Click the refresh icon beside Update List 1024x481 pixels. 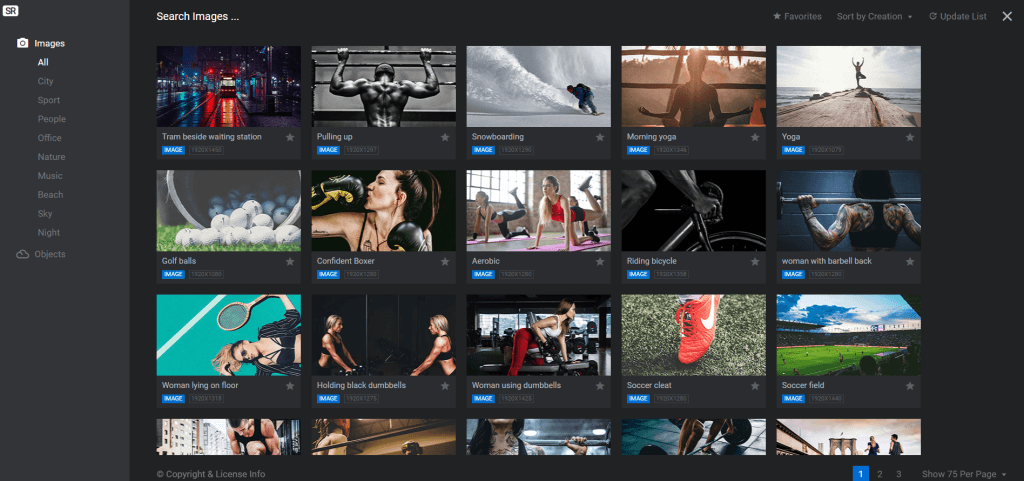point(933,16)
